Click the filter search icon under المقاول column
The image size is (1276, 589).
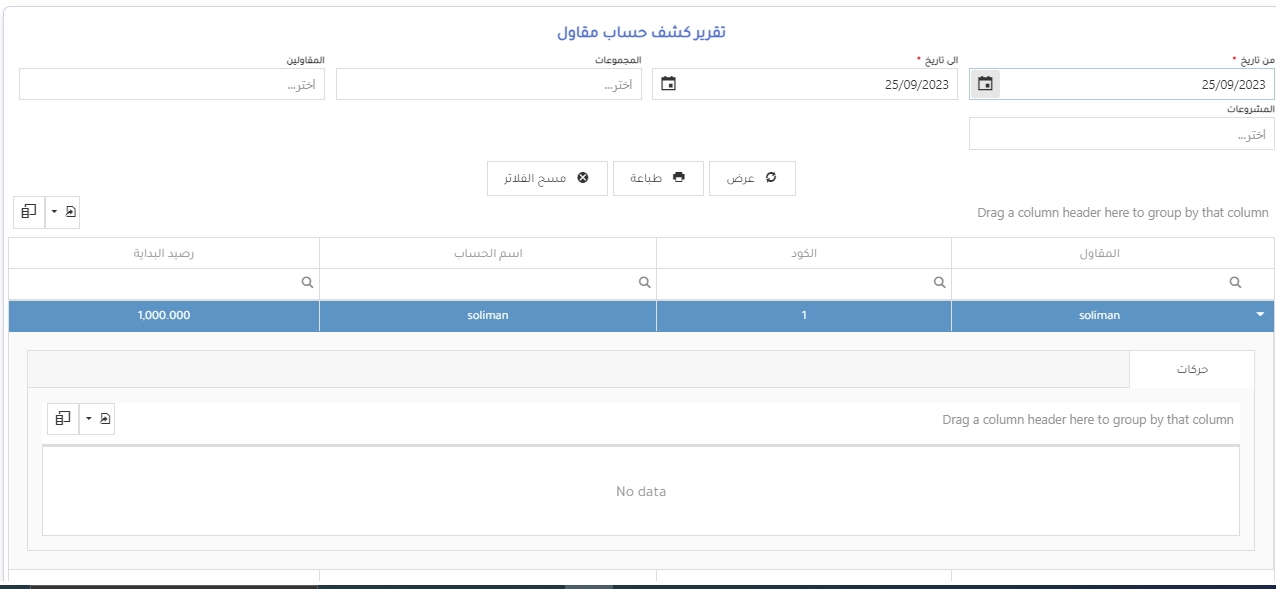coord(1236,283)
